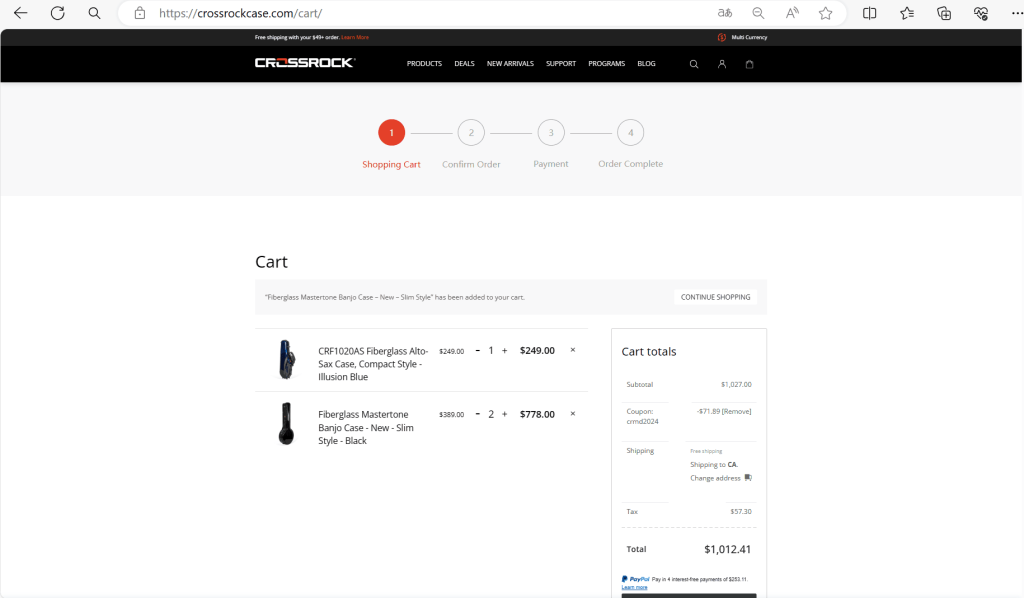The height and width of the screenshot is (598, 1024).
Task: Toggle split screen browser icon
Action: 869,13
